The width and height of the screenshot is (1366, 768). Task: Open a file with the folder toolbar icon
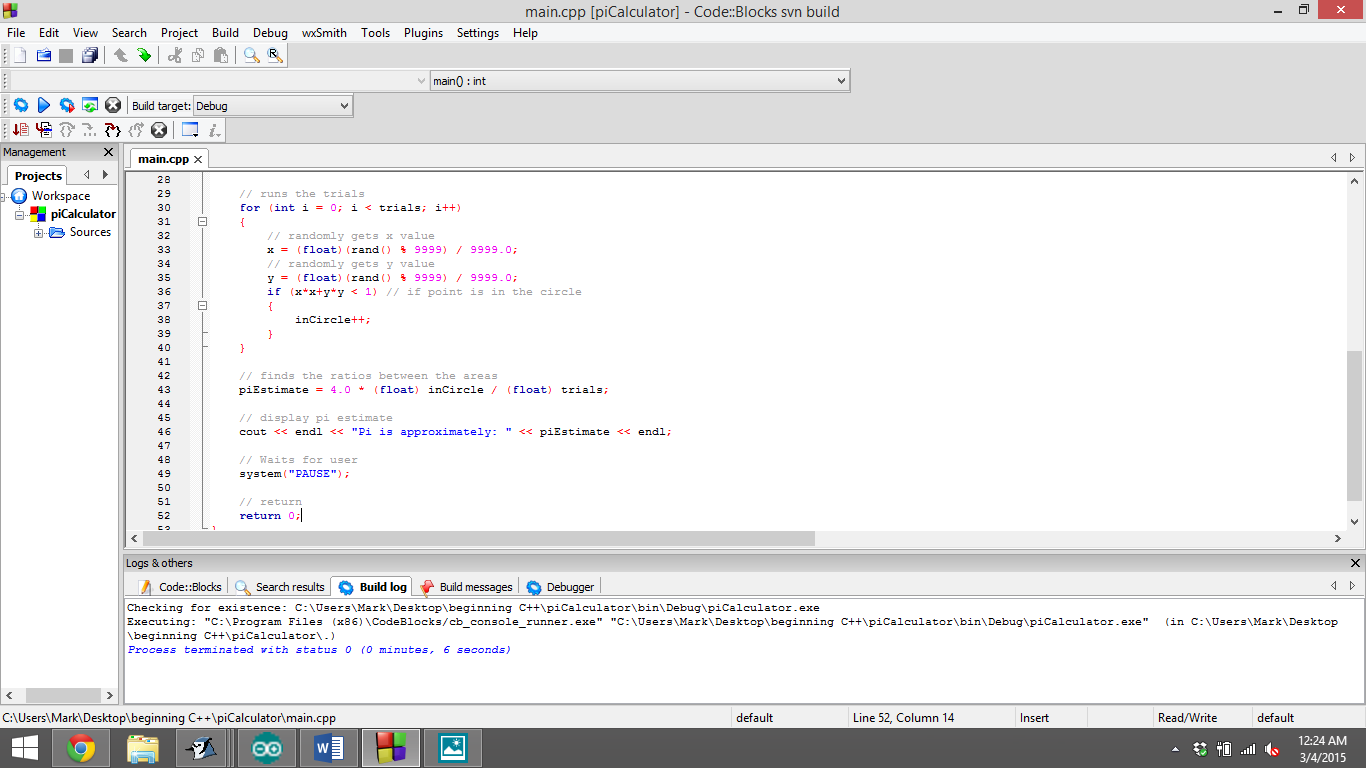click(42, 55)
